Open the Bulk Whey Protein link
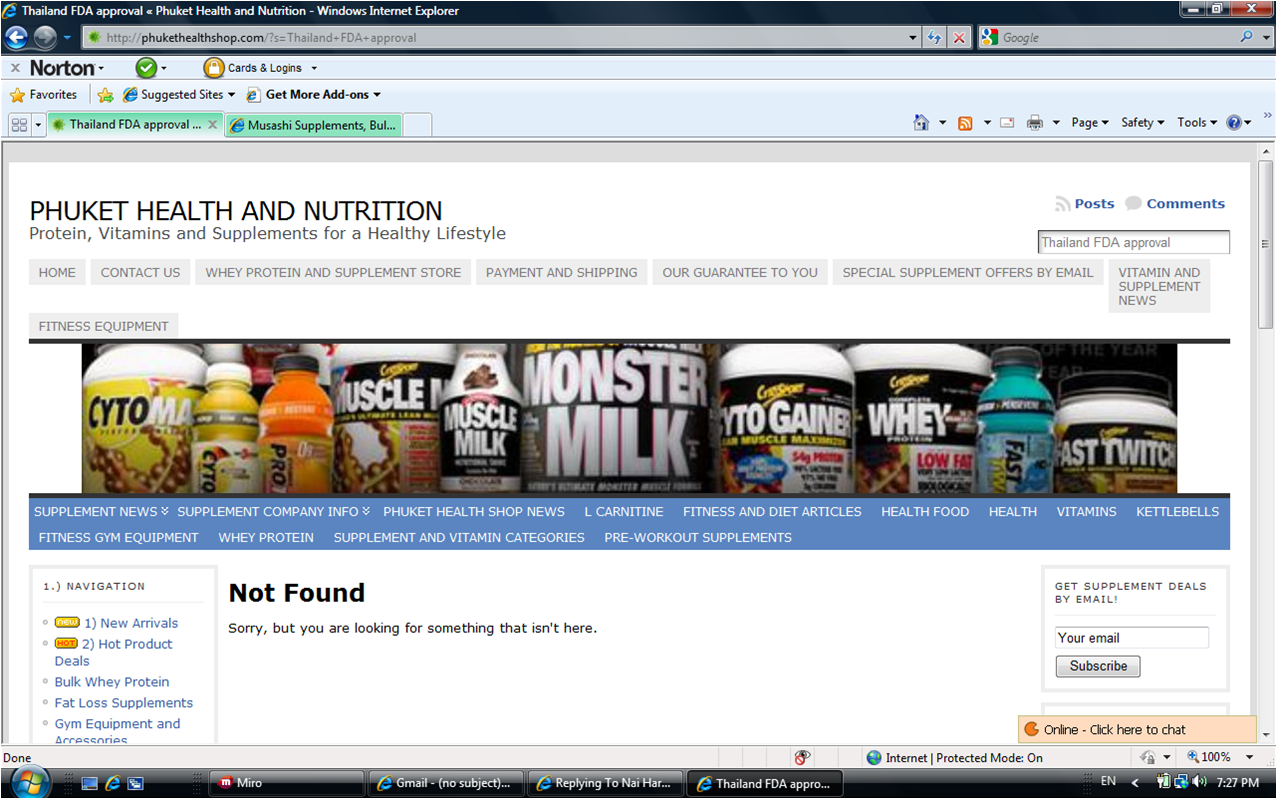Viewport: 1277px width, 799px height. 112,682
